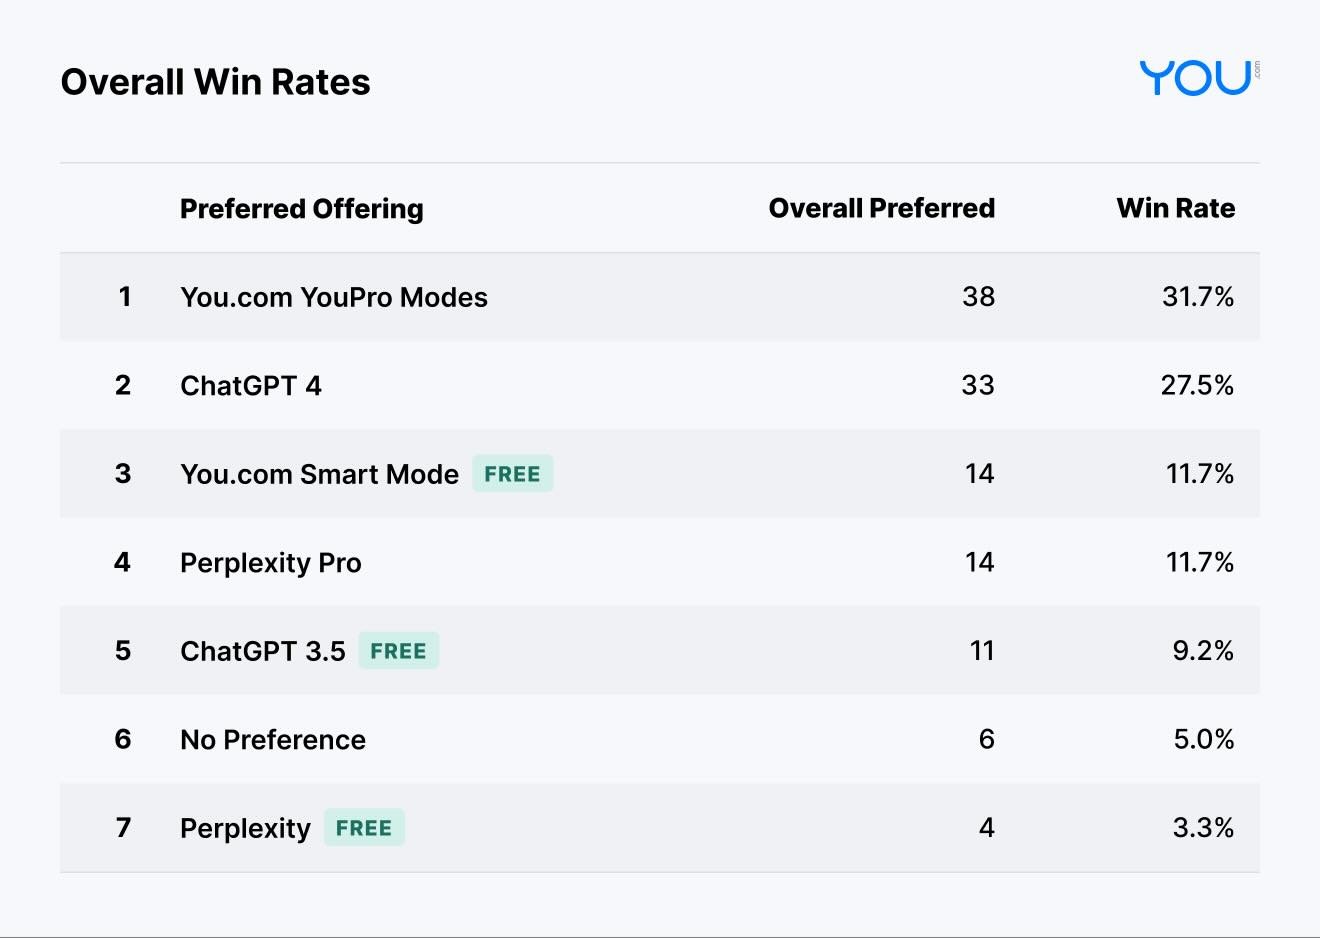Click the You.com logo
Screen dimensions: 1320x938
[x=1198, y=78]
